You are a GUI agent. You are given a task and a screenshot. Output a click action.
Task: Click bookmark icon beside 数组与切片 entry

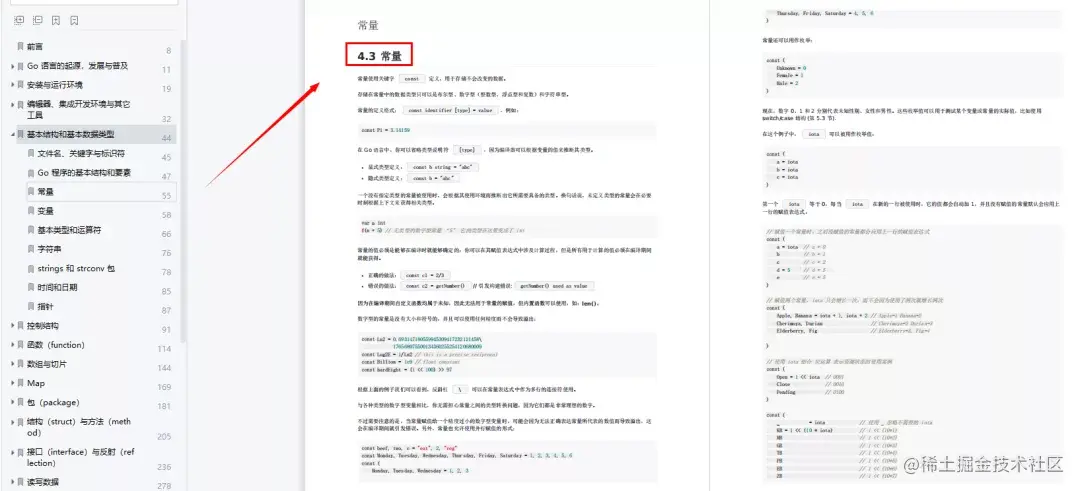pyautogui.click(x=21, y=364)
